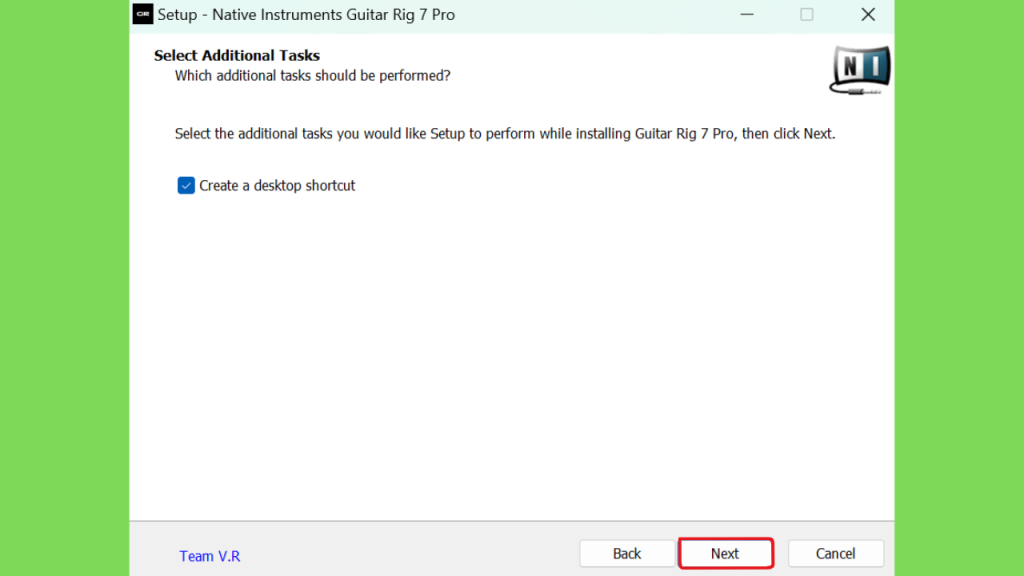Close the Setup window

click(867, 14)
